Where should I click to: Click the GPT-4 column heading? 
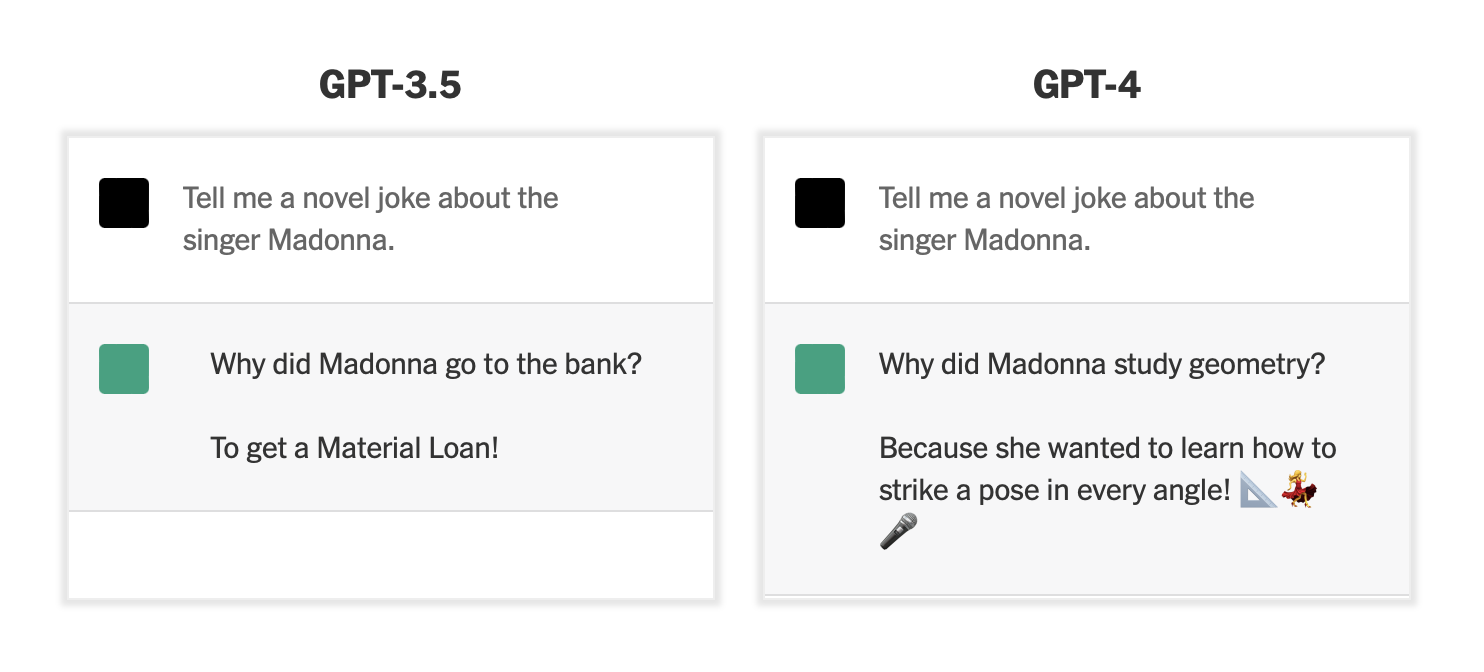tap(1086, 86)
